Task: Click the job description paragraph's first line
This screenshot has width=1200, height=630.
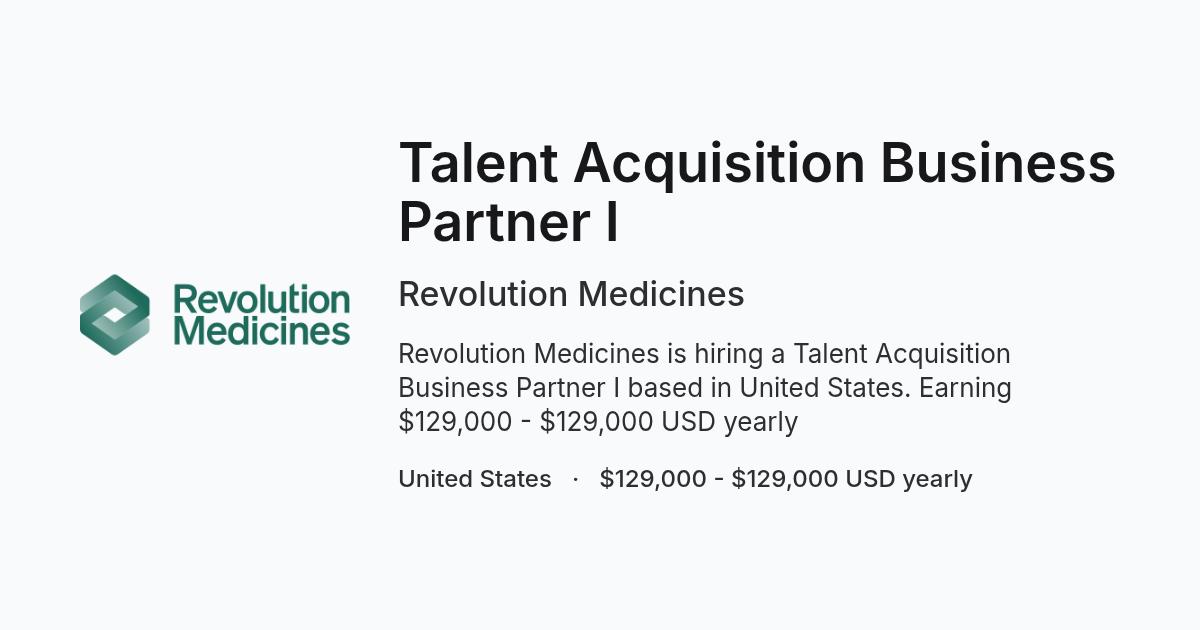Action: click(x=705, y=354)
